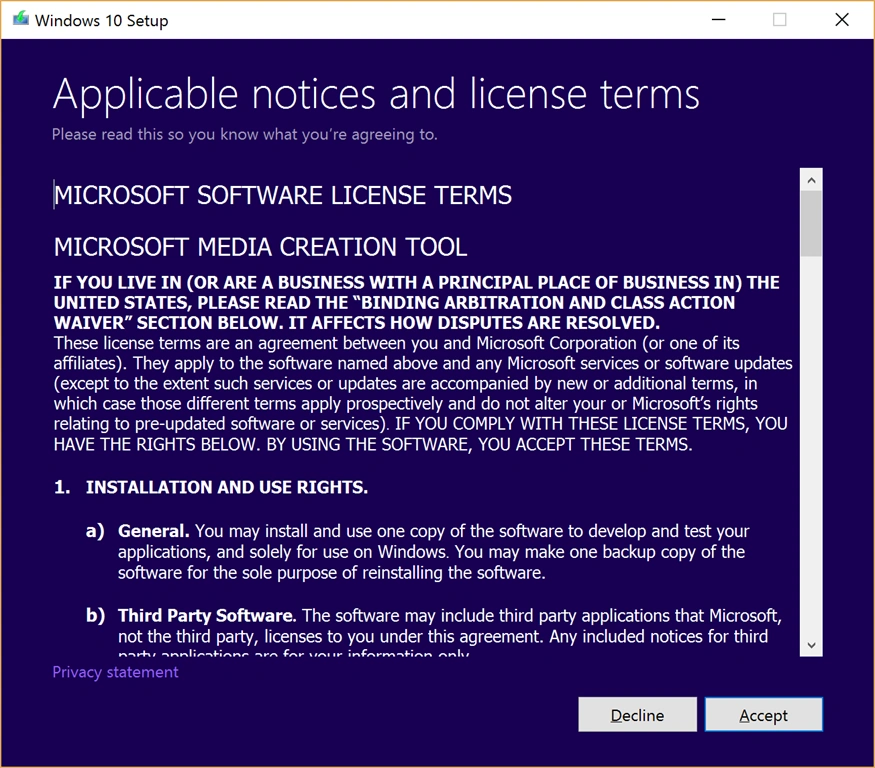
Task: Click the Applicable notices and license terms title
Action: pos(376,94)
